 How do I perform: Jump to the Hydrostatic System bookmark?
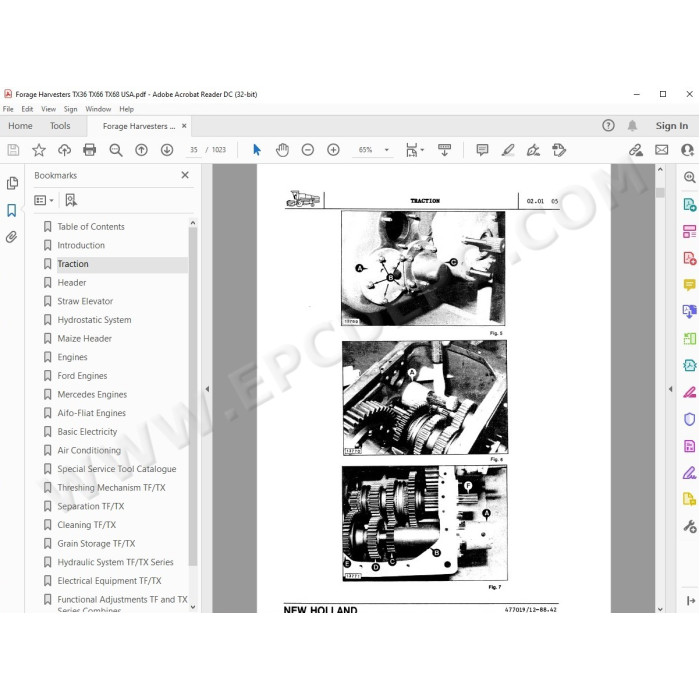[x=95, y=320]
